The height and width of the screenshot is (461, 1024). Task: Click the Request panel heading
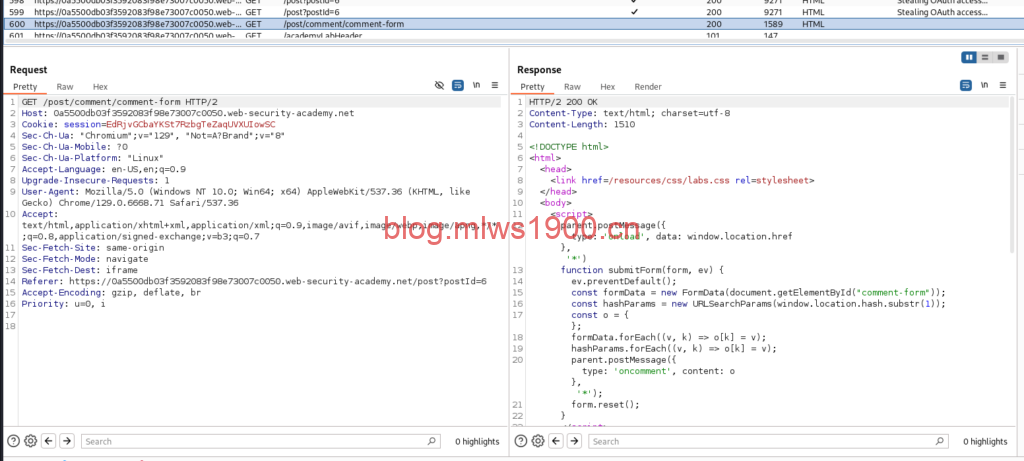coord(29,69)
